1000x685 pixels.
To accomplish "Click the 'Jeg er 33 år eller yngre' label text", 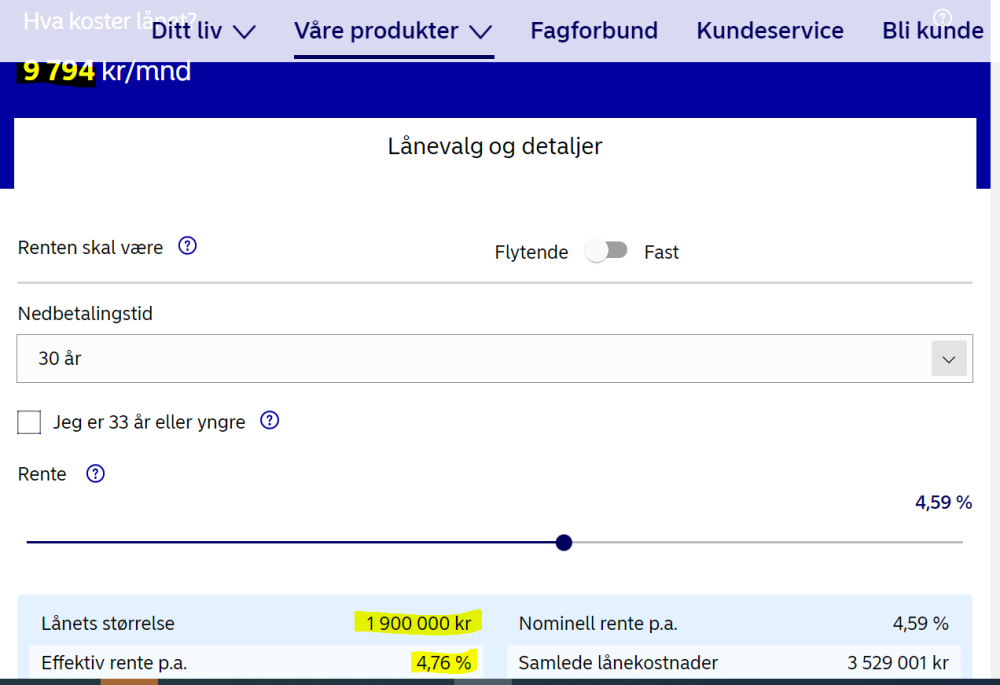I will (x=149, y=422).
